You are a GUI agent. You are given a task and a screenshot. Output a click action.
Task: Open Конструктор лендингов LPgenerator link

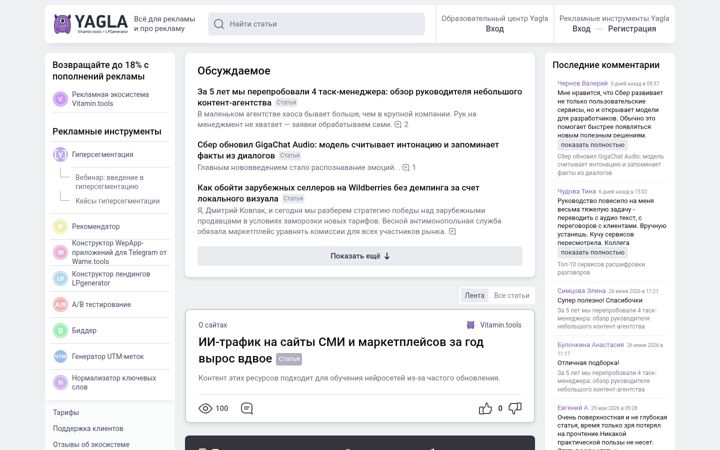coord(111,278)
